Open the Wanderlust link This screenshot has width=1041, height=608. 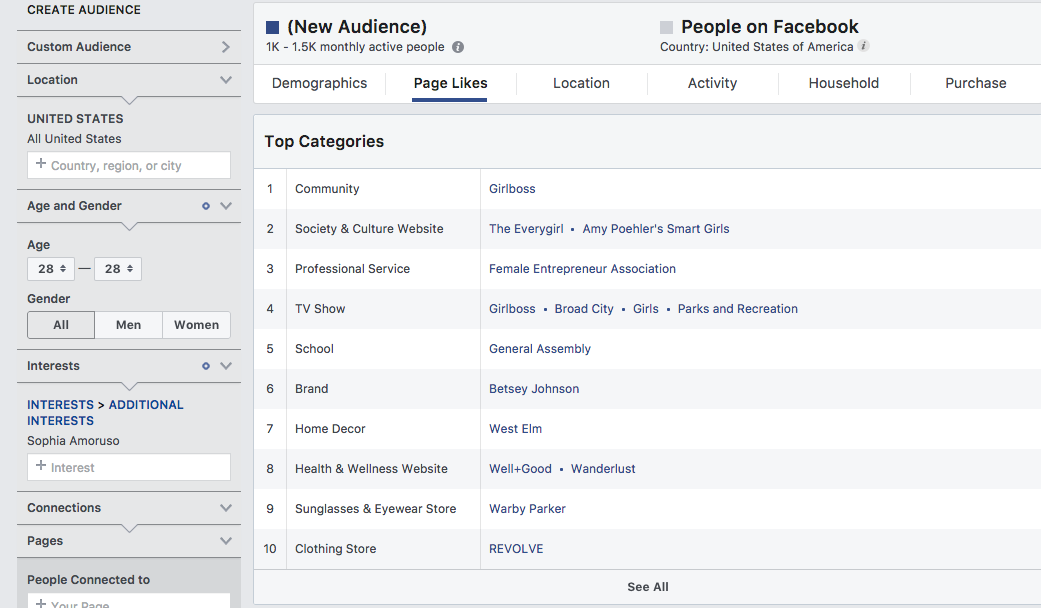603,469
